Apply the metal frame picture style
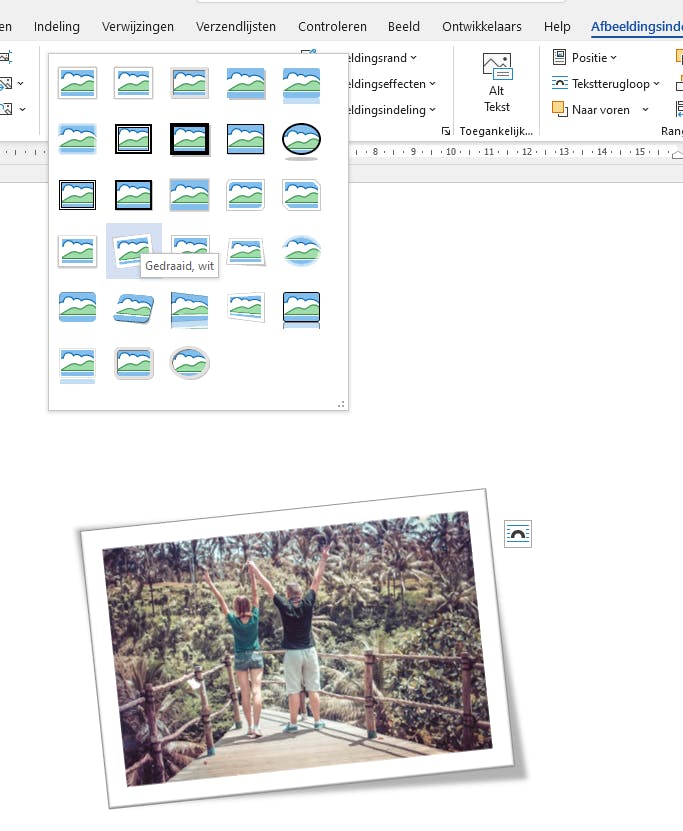Viewport: 683px width, 831px height. (x=190, y=83)
